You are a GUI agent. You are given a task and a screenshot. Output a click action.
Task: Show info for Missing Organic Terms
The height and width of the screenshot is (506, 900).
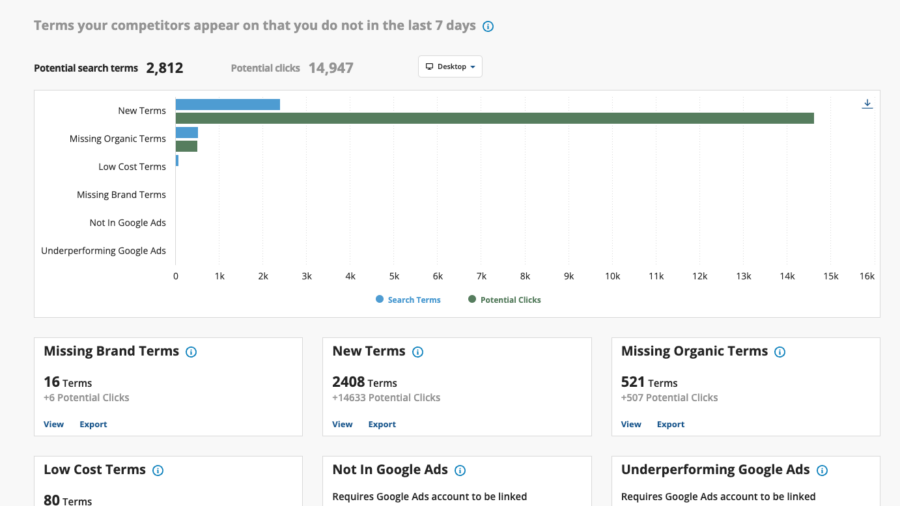coord(779,352)
